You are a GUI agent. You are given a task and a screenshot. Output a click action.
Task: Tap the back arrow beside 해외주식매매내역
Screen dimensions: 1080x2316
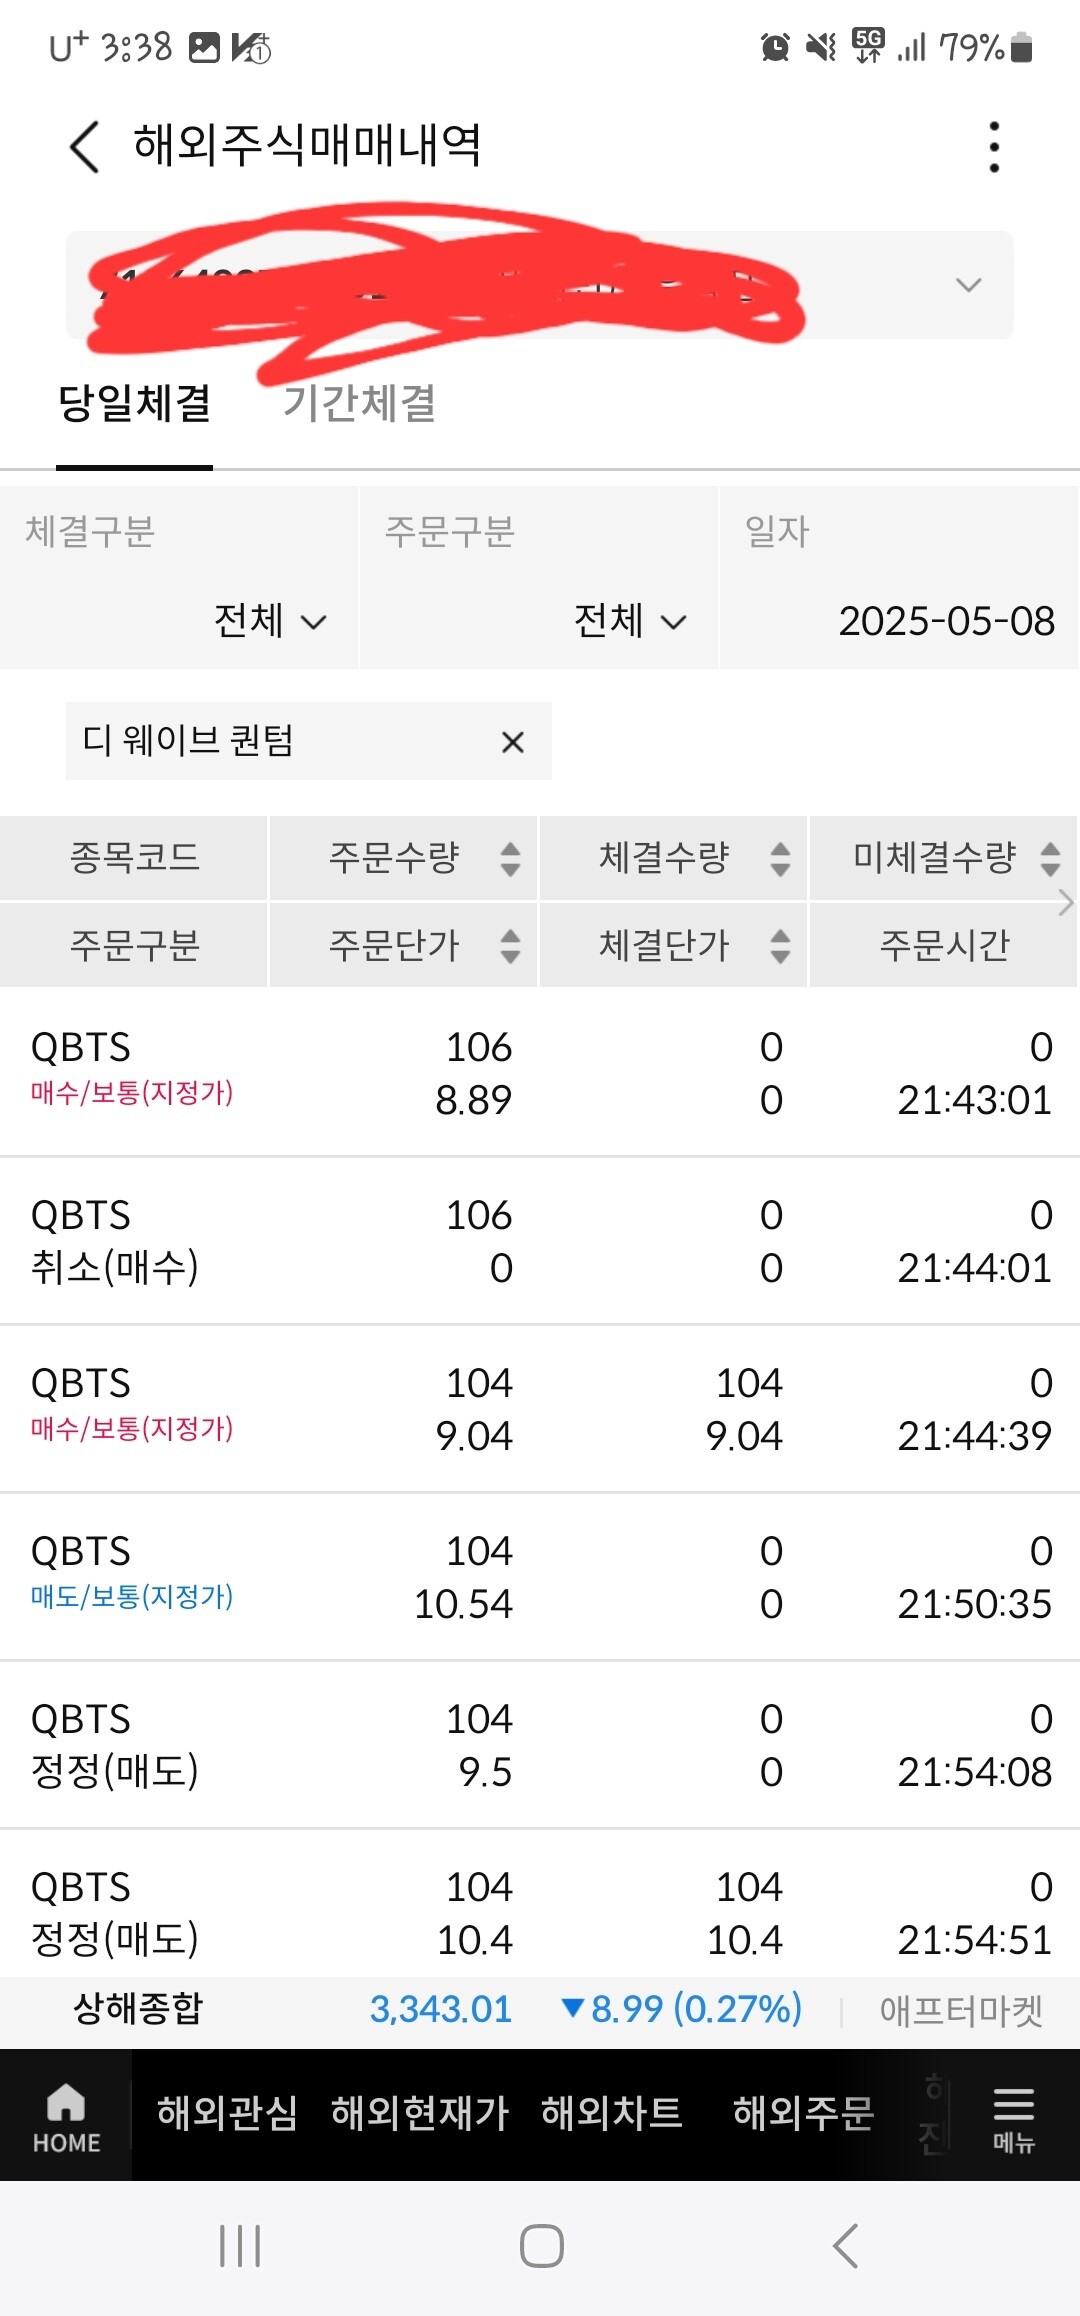click(85, 147)
